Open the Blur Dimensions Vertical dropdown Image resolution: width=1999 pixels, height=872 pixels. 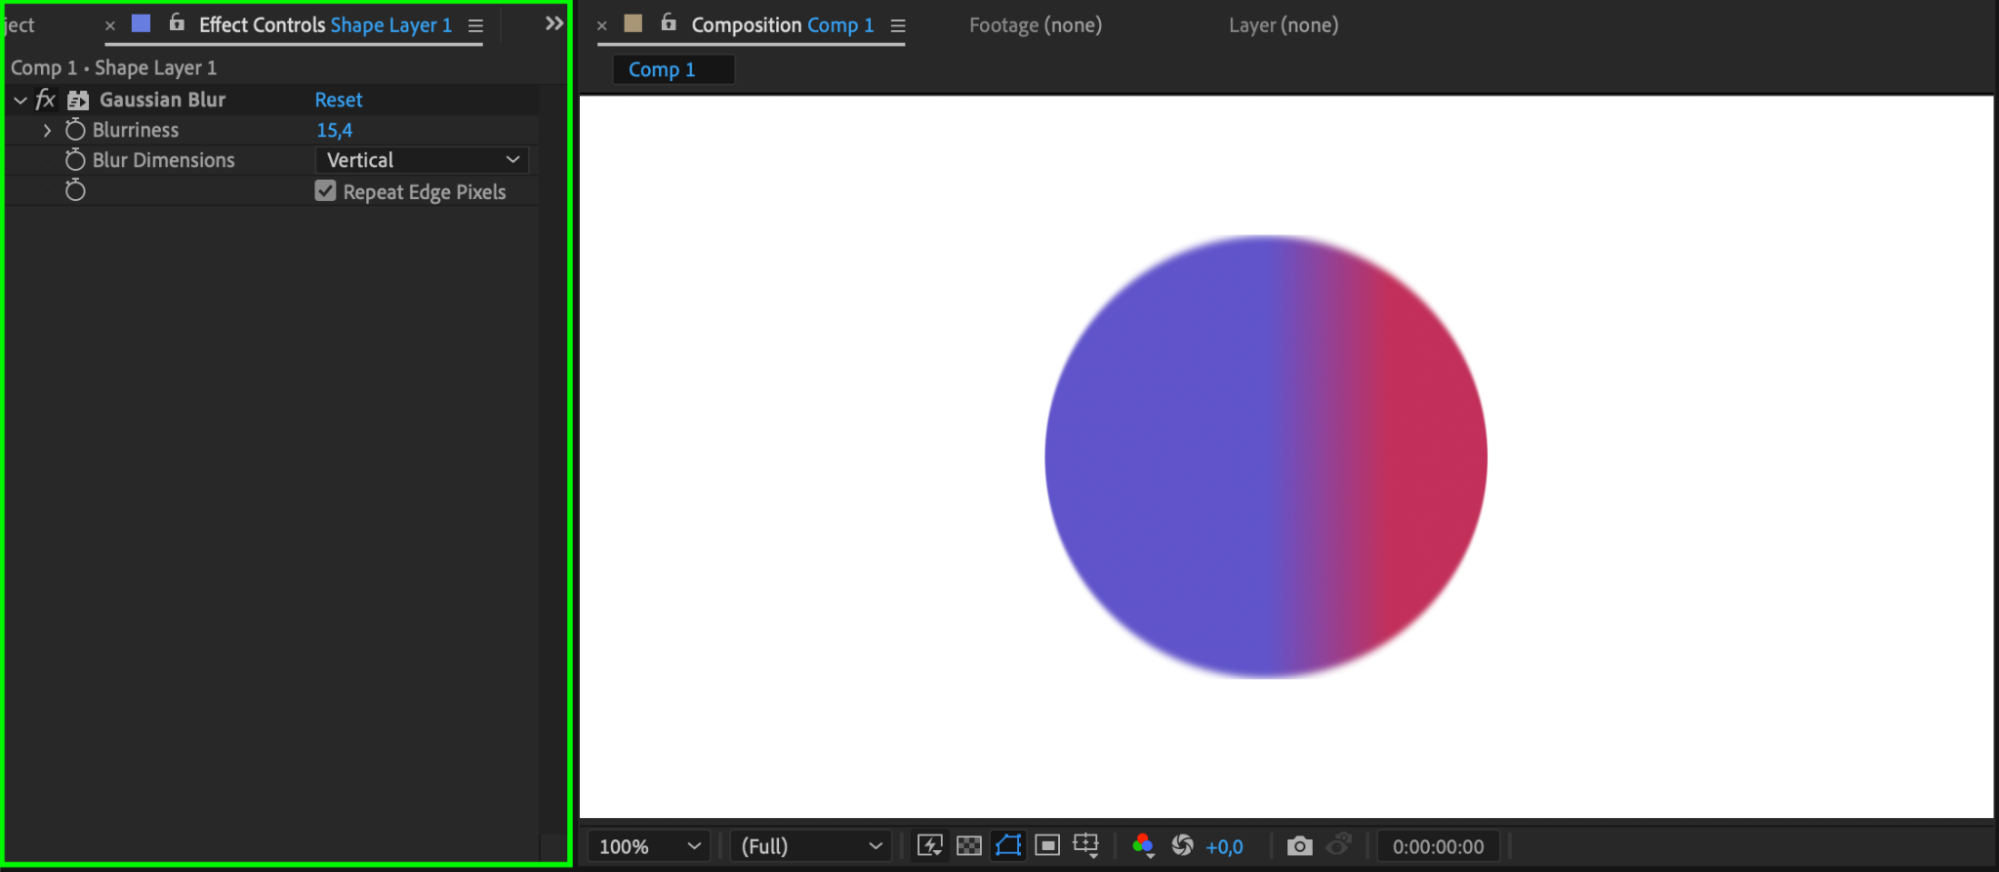tap(421, 160)
